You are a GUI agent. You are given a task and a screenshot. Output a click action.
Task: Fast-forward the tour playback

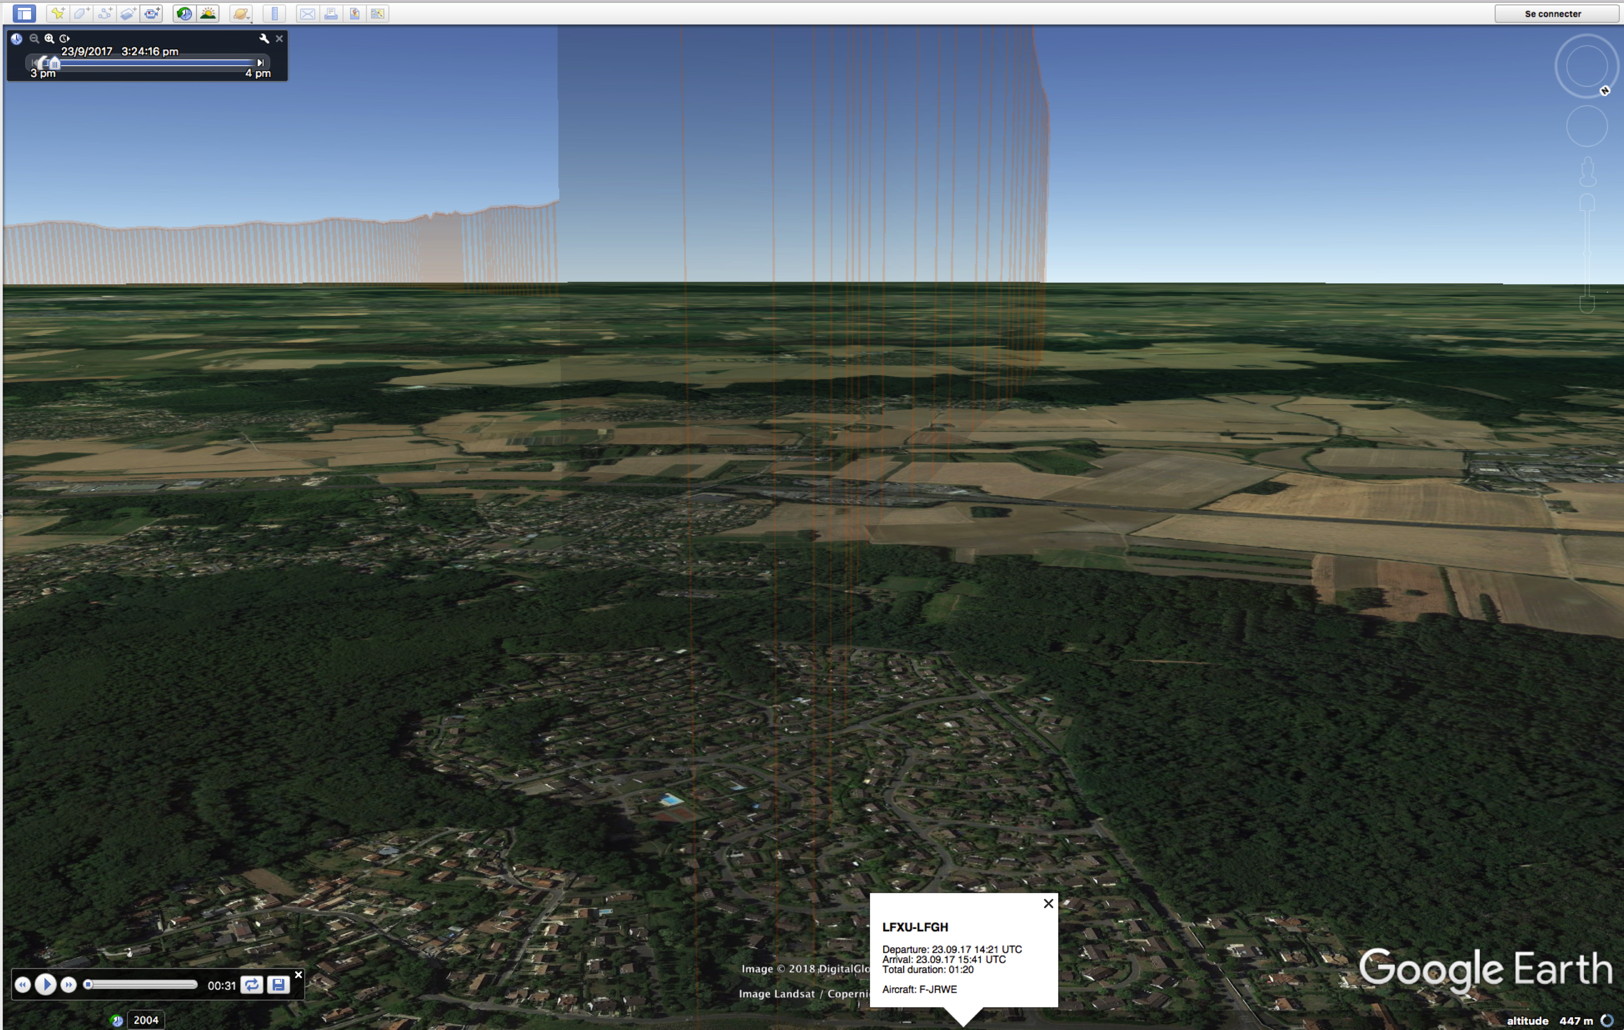point(68,985)
